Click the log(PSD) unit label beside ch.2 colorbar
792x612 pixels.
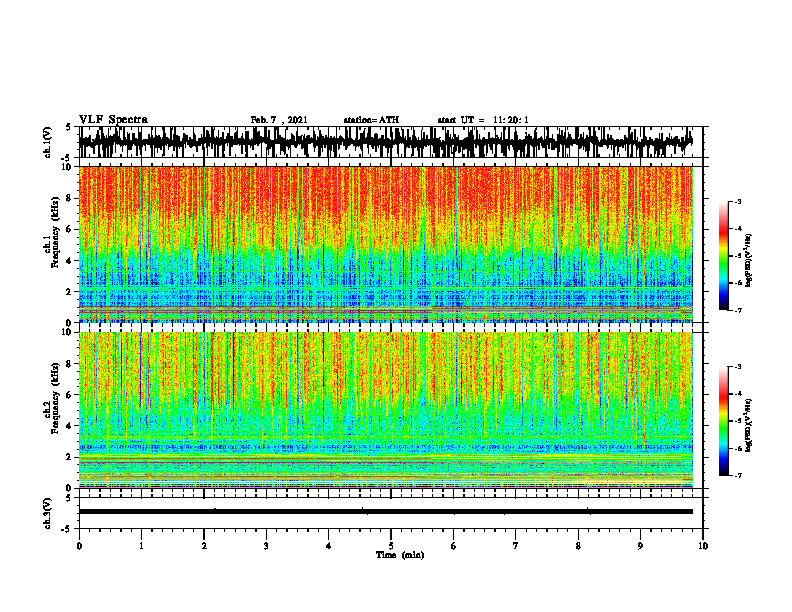(749, 426)
